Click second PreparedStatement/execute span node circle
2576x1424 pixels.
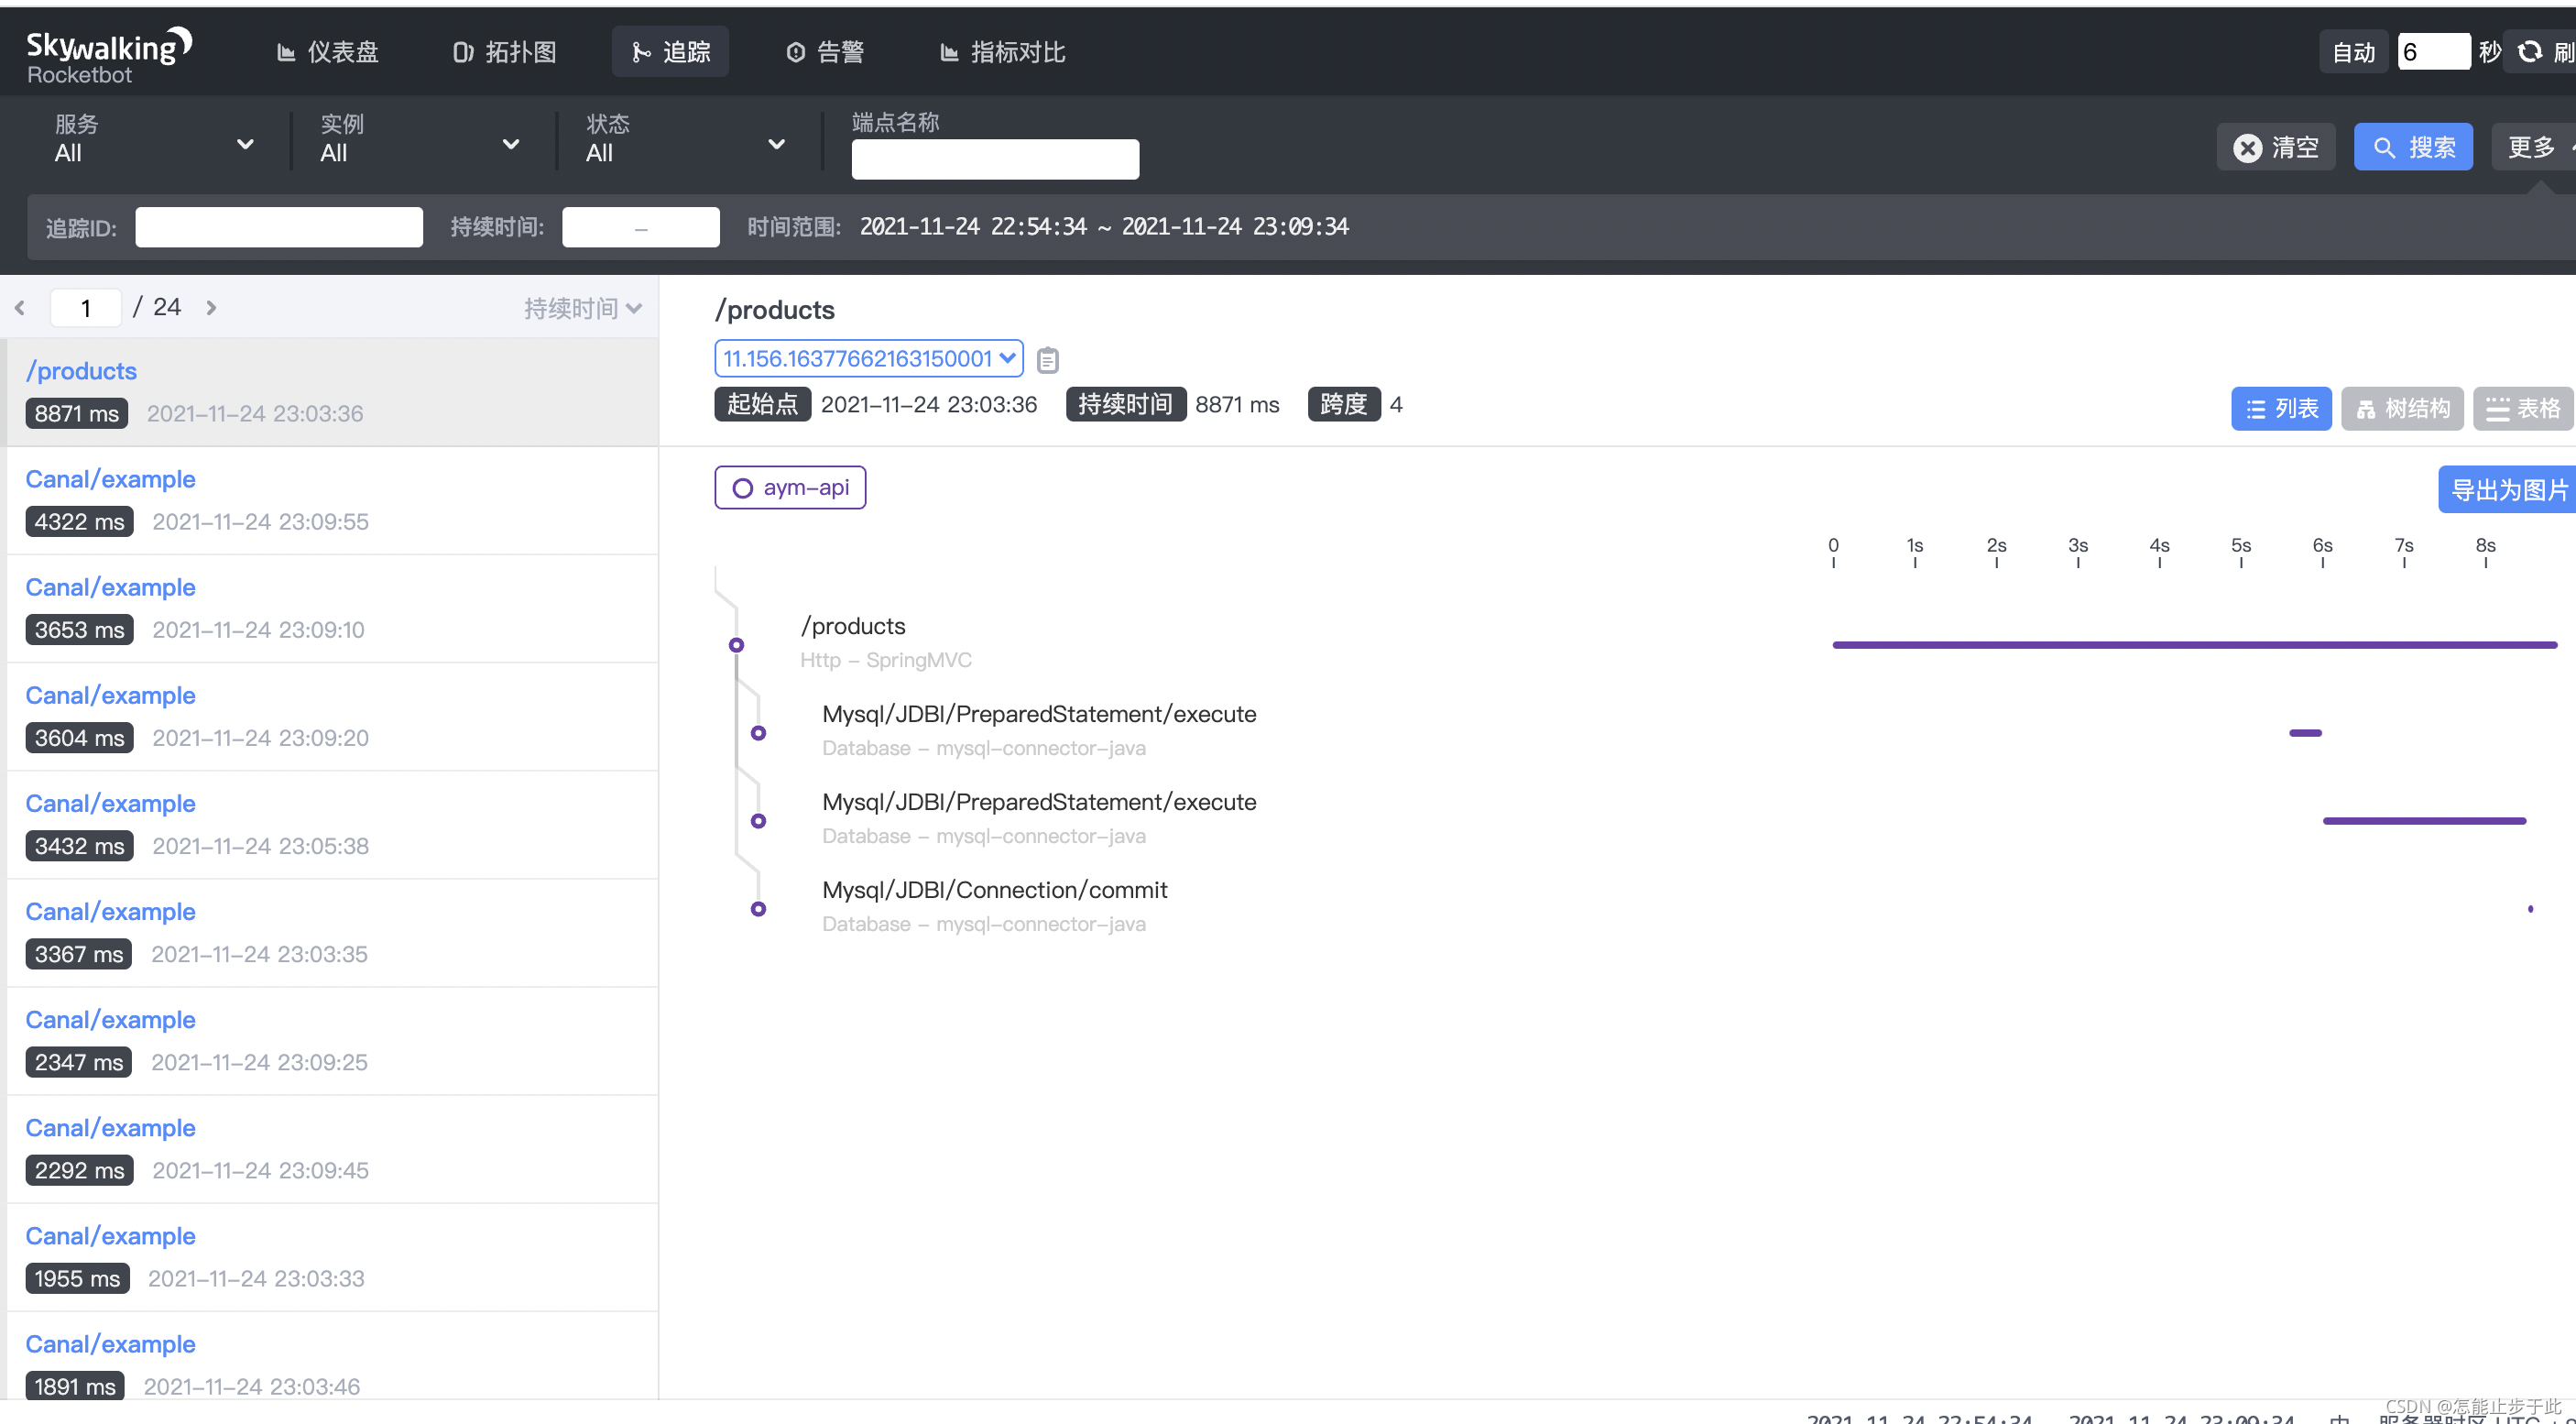pyautogui.click(x=758, y=821)
